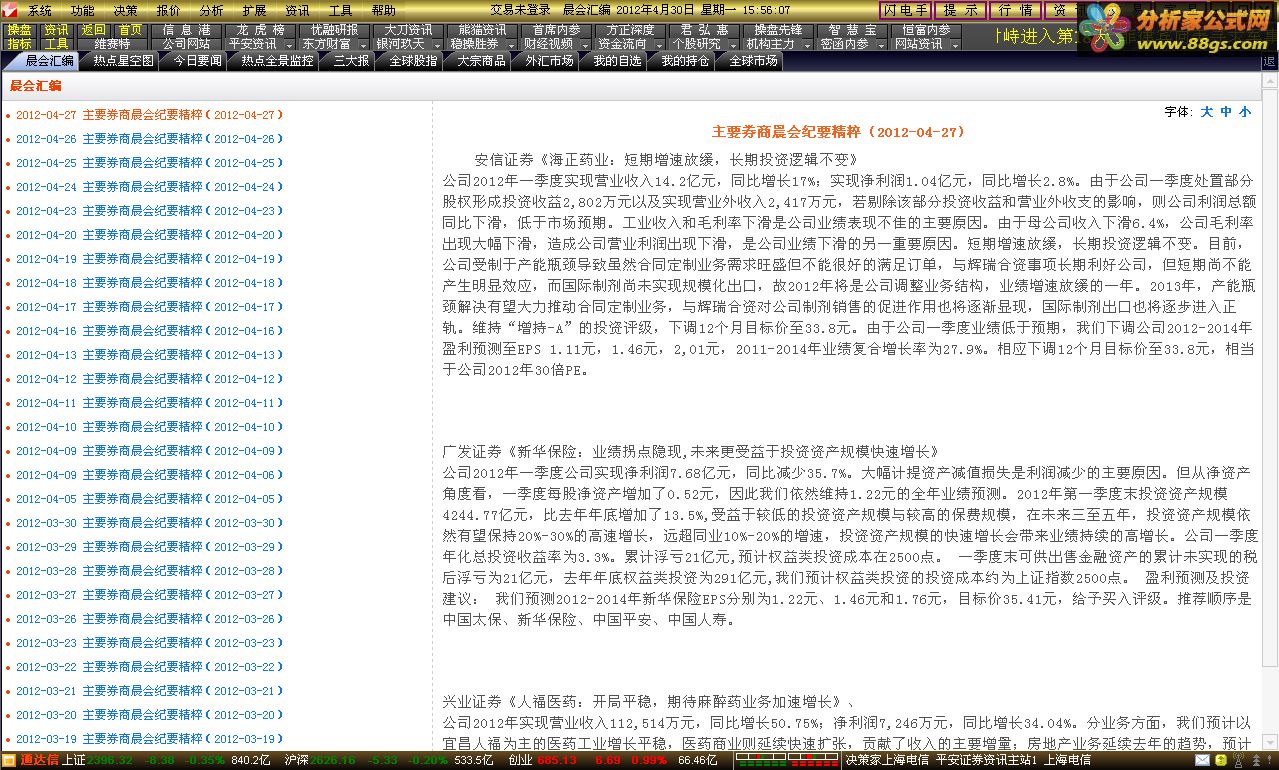The width and height of the screenshot is (1279, 770).
Task: Expand the 密函内参 dropdown arrow
Action: coord(881,45)
